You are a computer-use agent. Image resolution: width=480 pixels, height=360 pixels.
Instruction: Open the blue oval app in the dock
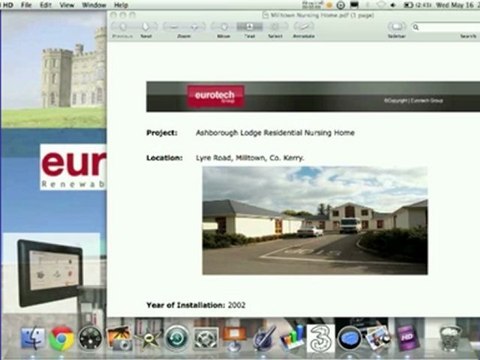click(349, 339)
